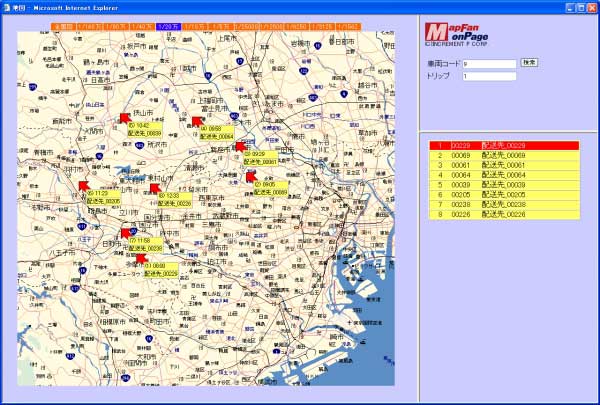
Task: Switch map scale to 1/12500
Action: click(272, 26)
